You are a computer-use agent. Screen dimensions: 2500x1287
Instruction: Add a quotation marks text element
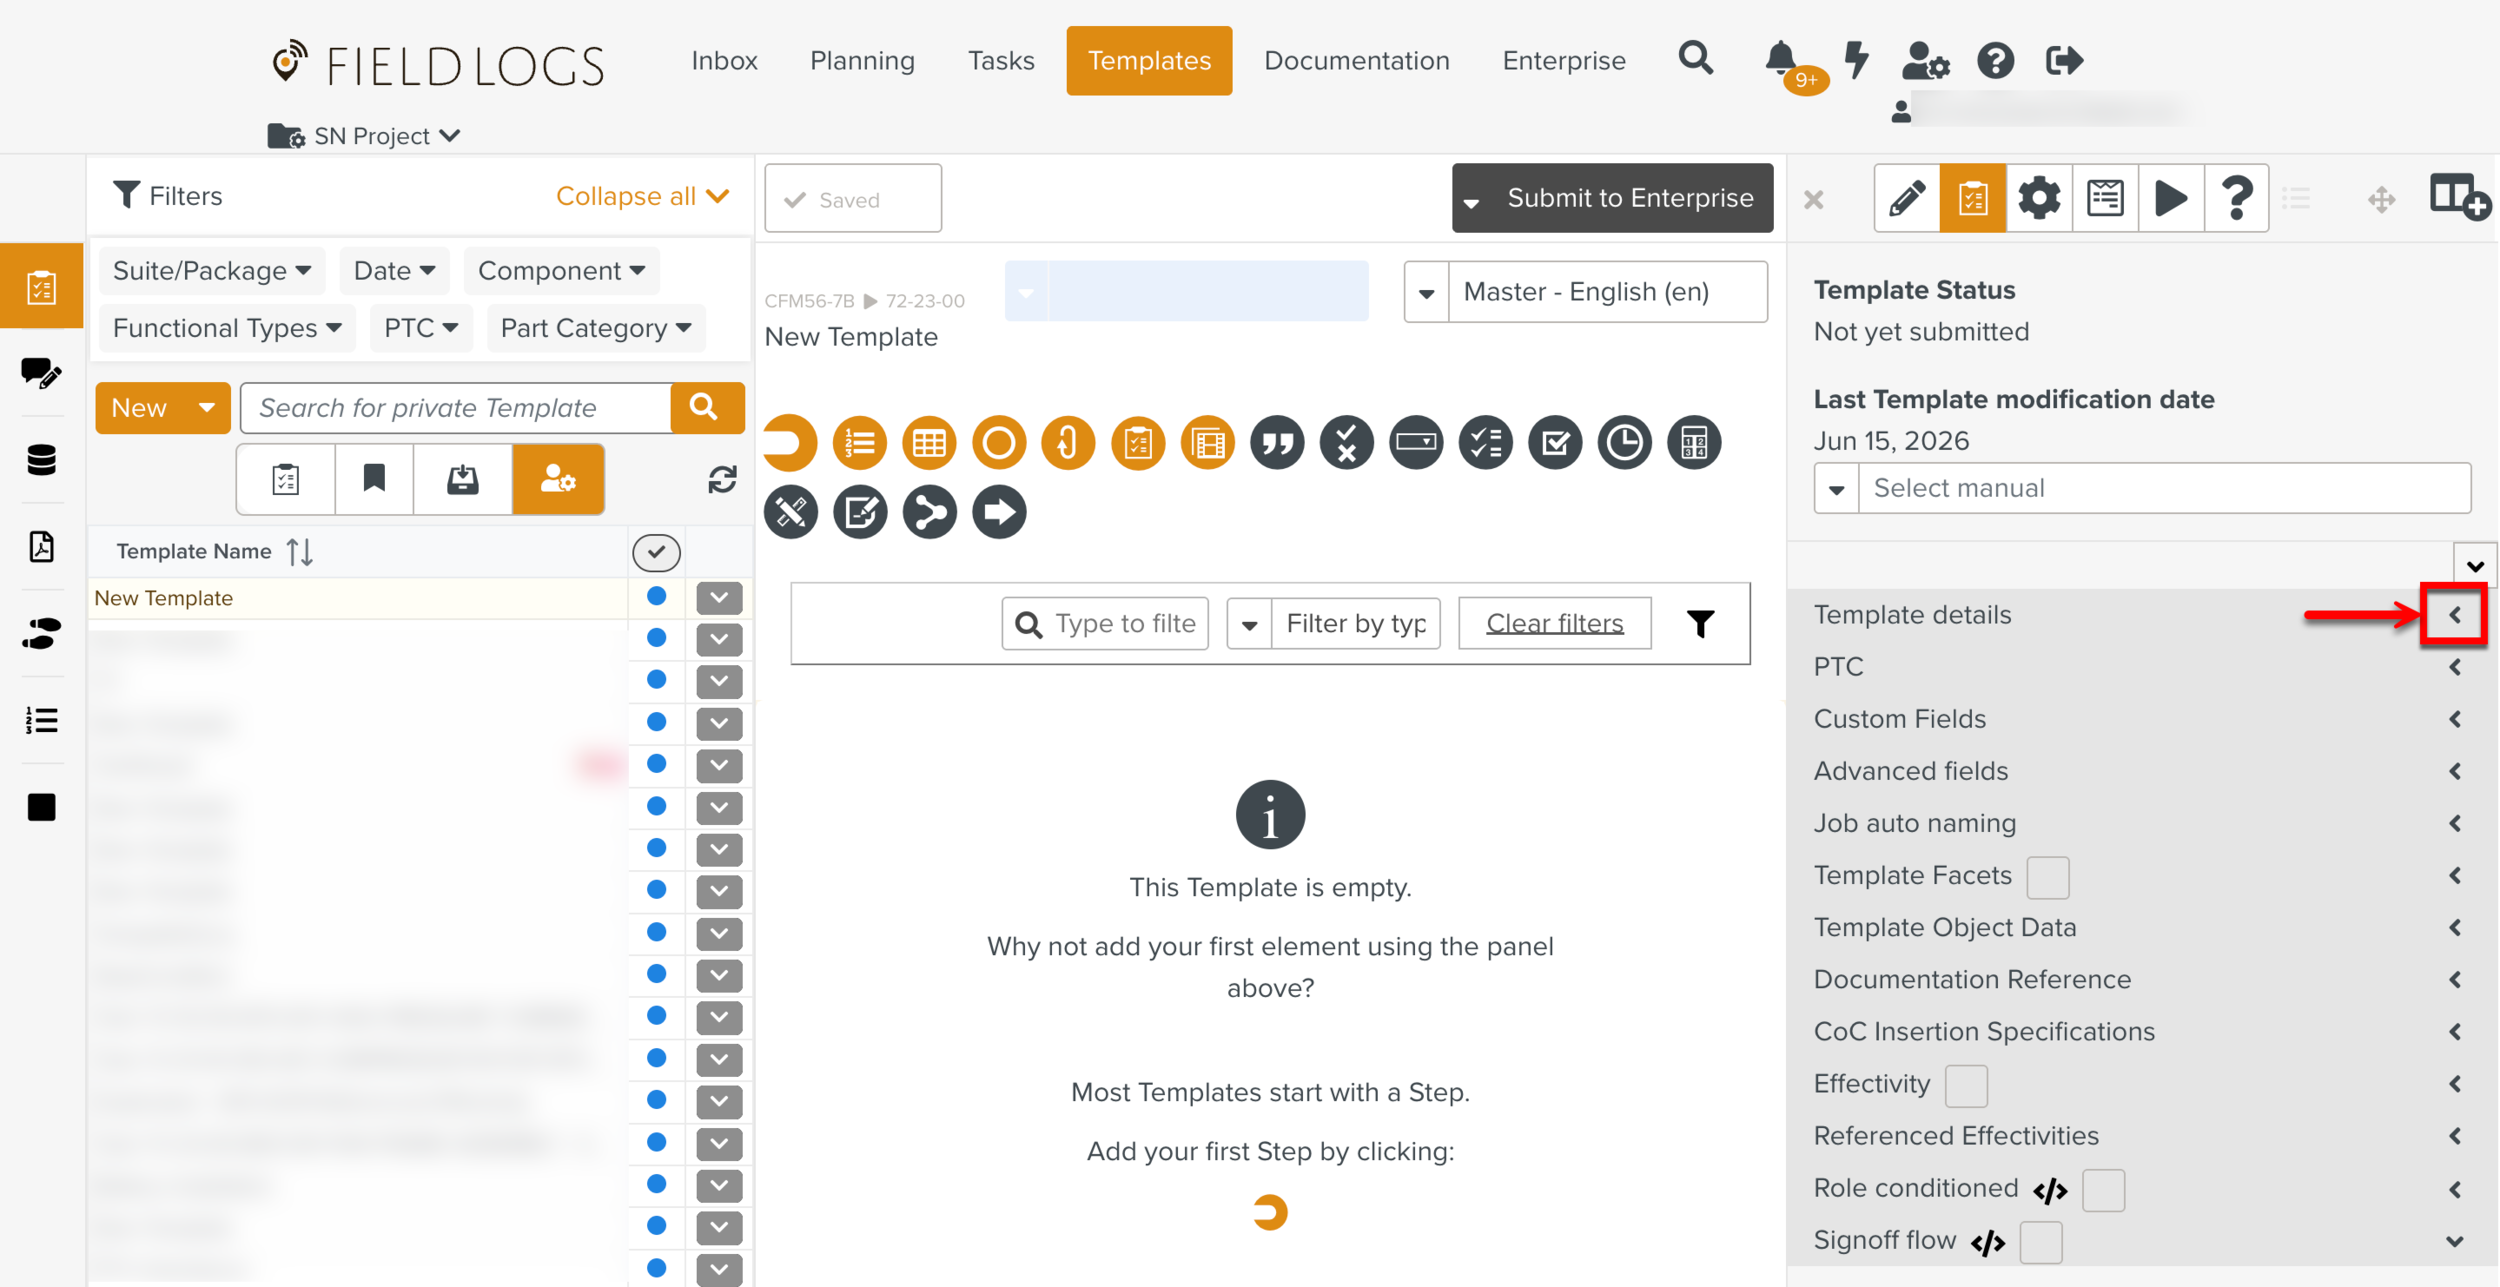click(1277, 442)
